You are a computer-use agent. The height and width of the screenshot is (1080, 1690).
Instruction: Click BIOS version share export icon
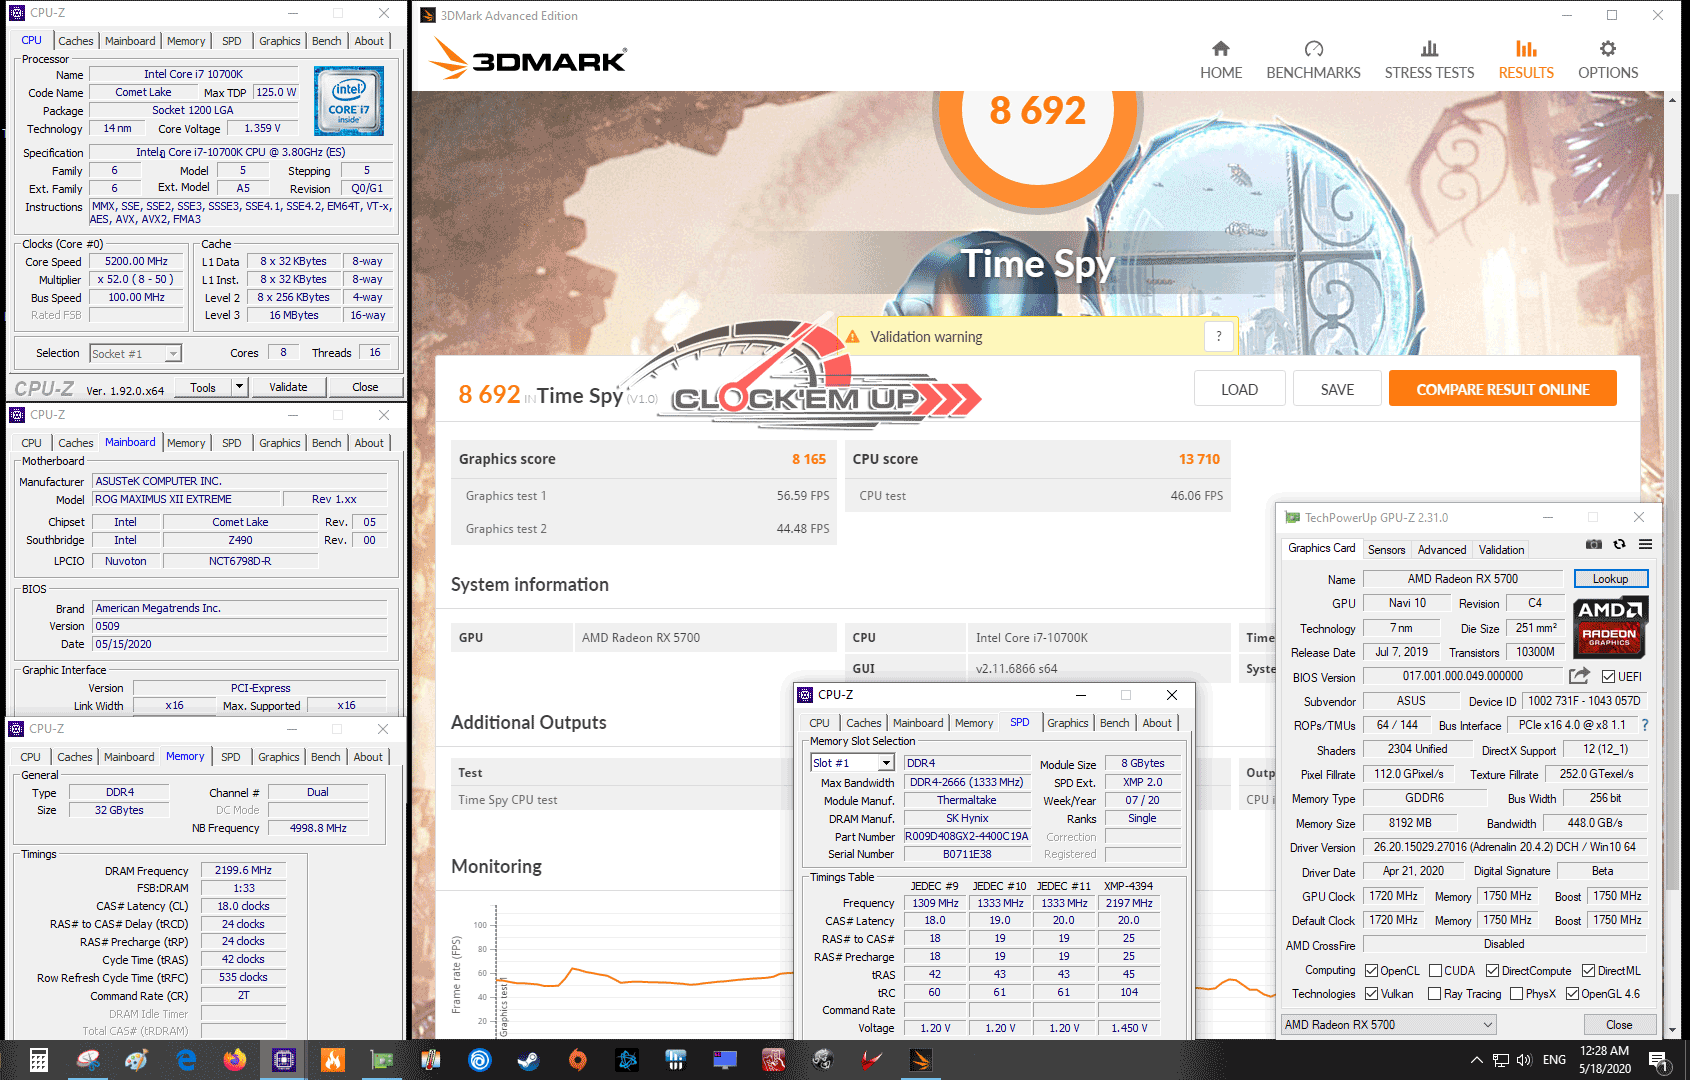pyautogui.click(x=1579, y=676)
